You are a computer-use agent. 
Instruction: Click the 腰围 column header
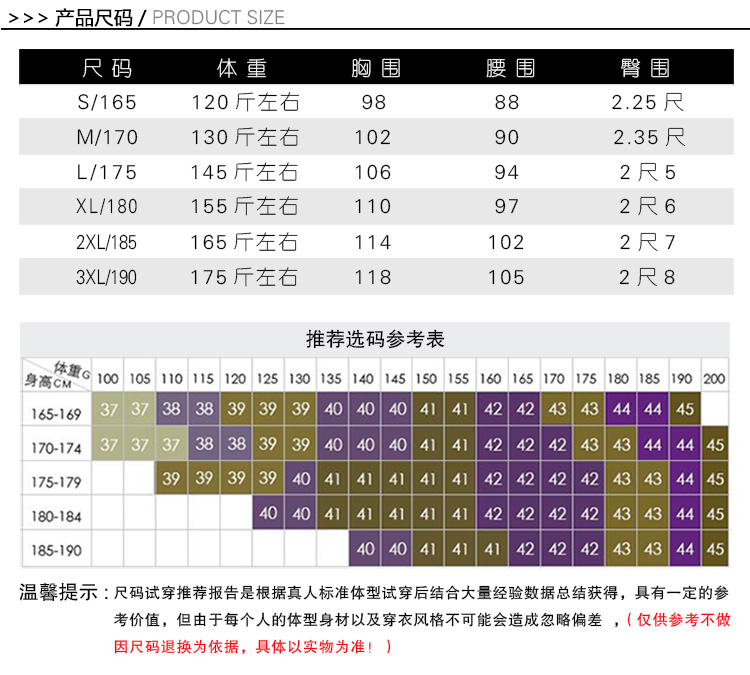[510, 68]
